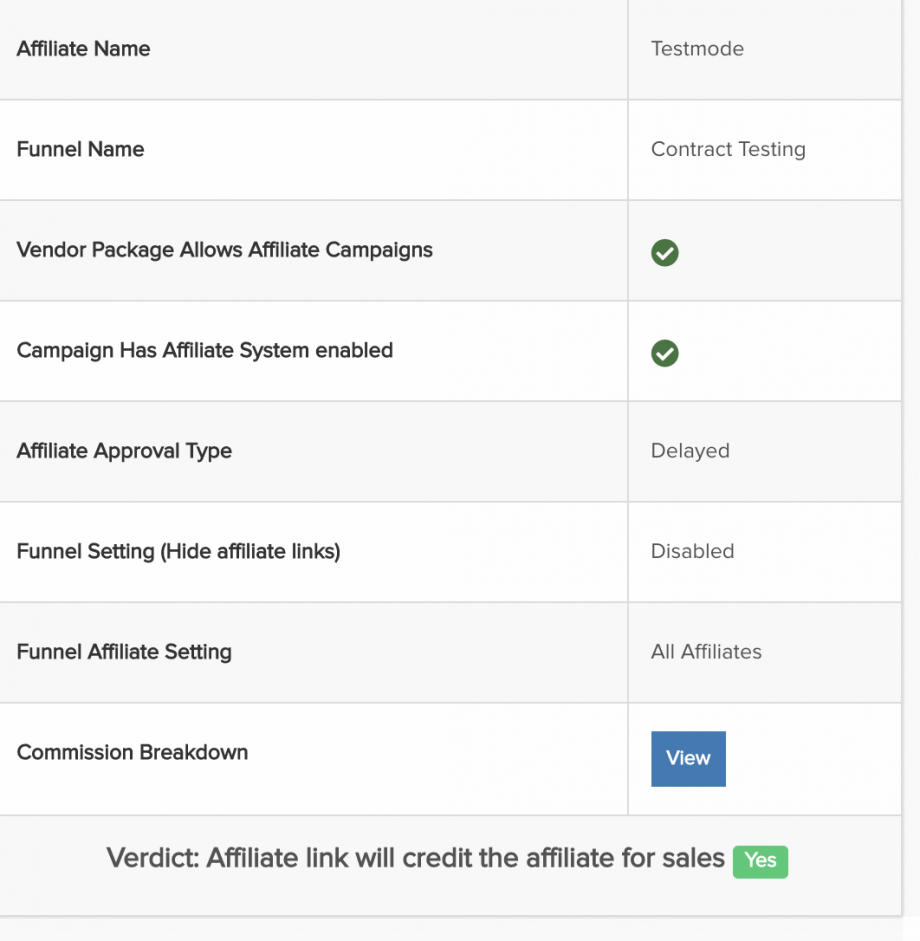The width and height of the screenshot is (920, 941).
Task: Click the words Funnel Setting in sixth row
Action: click(85, 551)
